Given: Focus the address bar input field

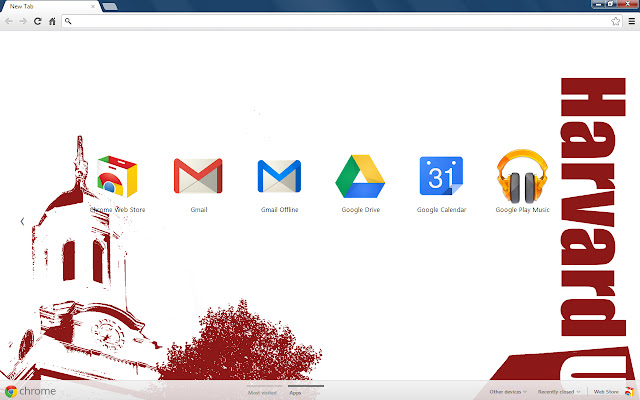Looking at the screenshot, I should [x=341, y=21].
